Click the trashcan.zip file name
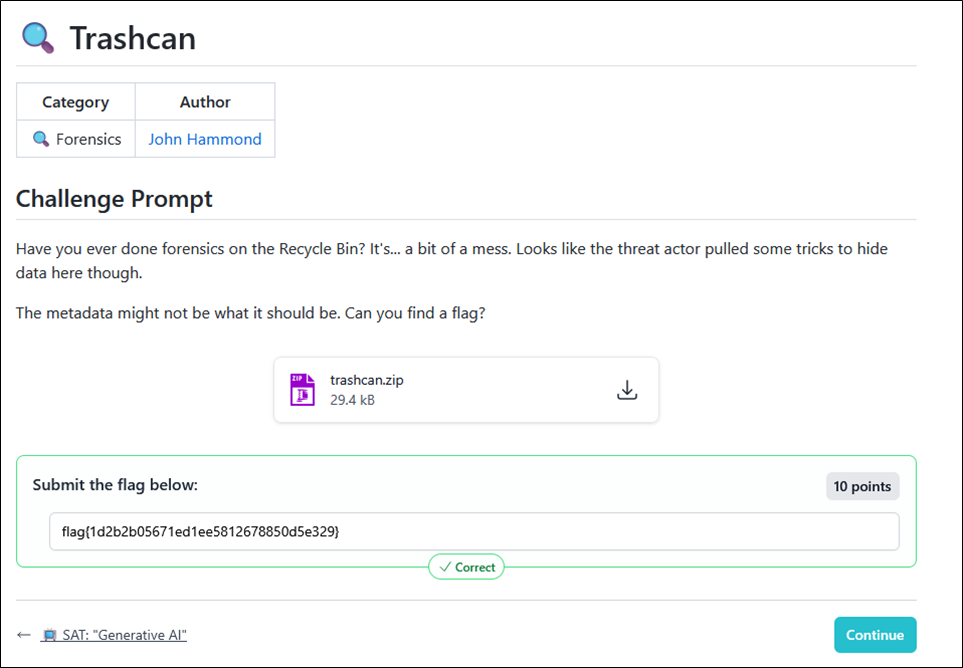Image resolution: width=963 pixels, height=668 pixels. (366, 380)
